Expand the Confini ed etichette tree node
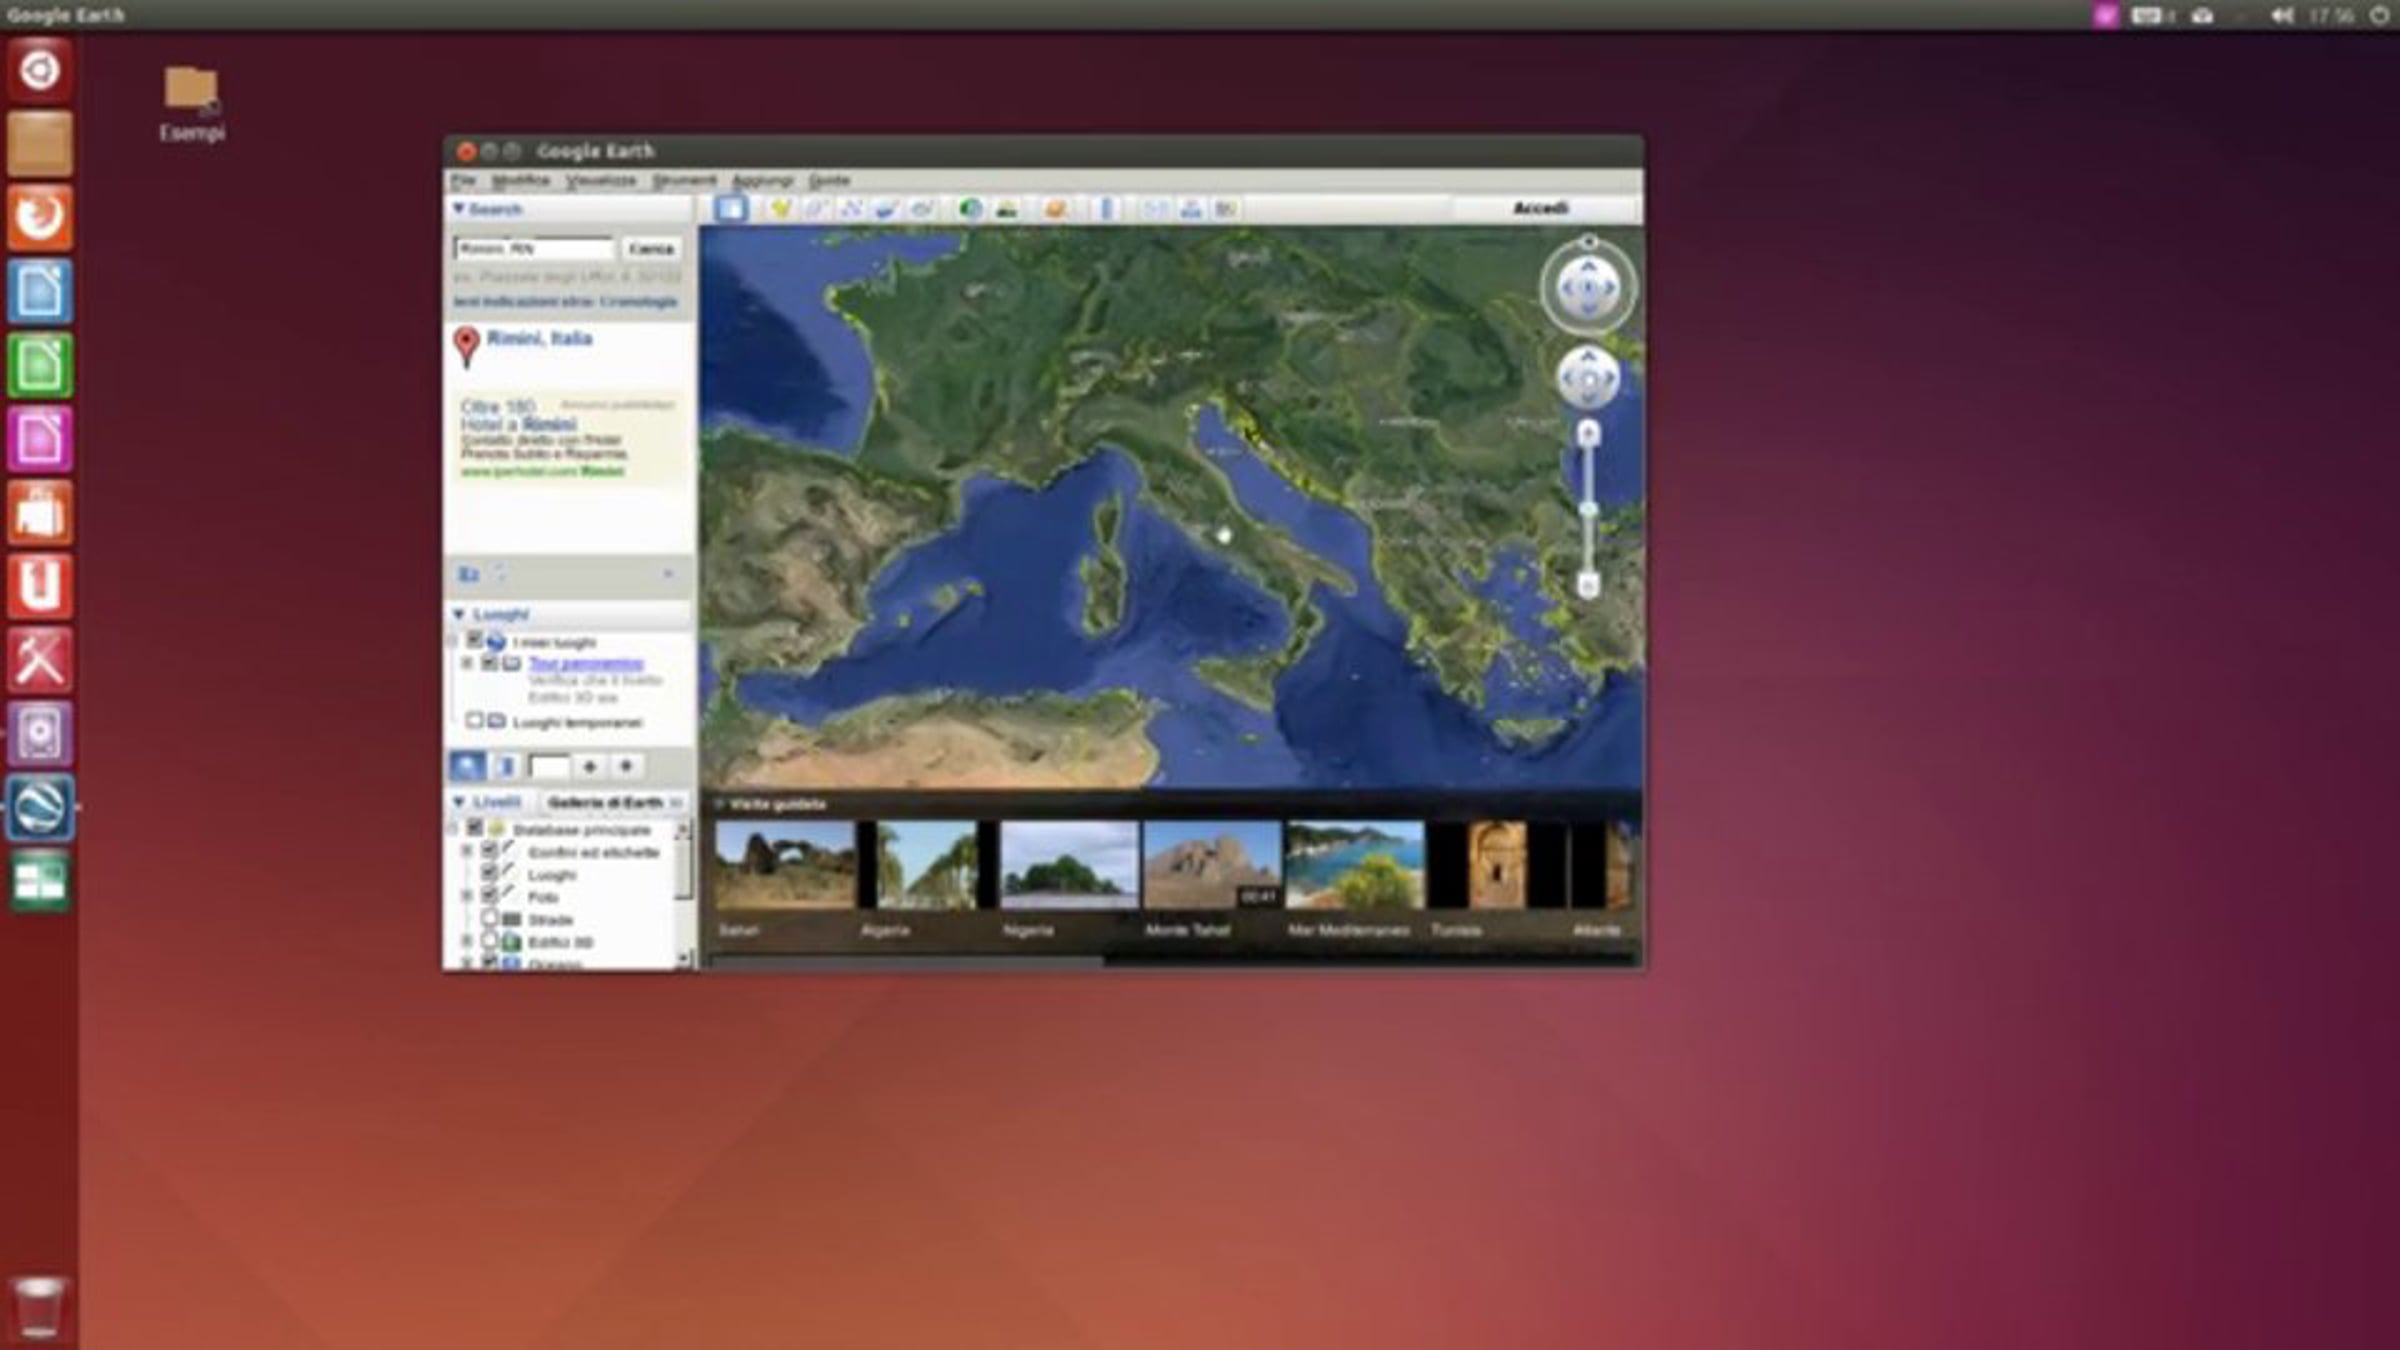 (x=466, y=851)
